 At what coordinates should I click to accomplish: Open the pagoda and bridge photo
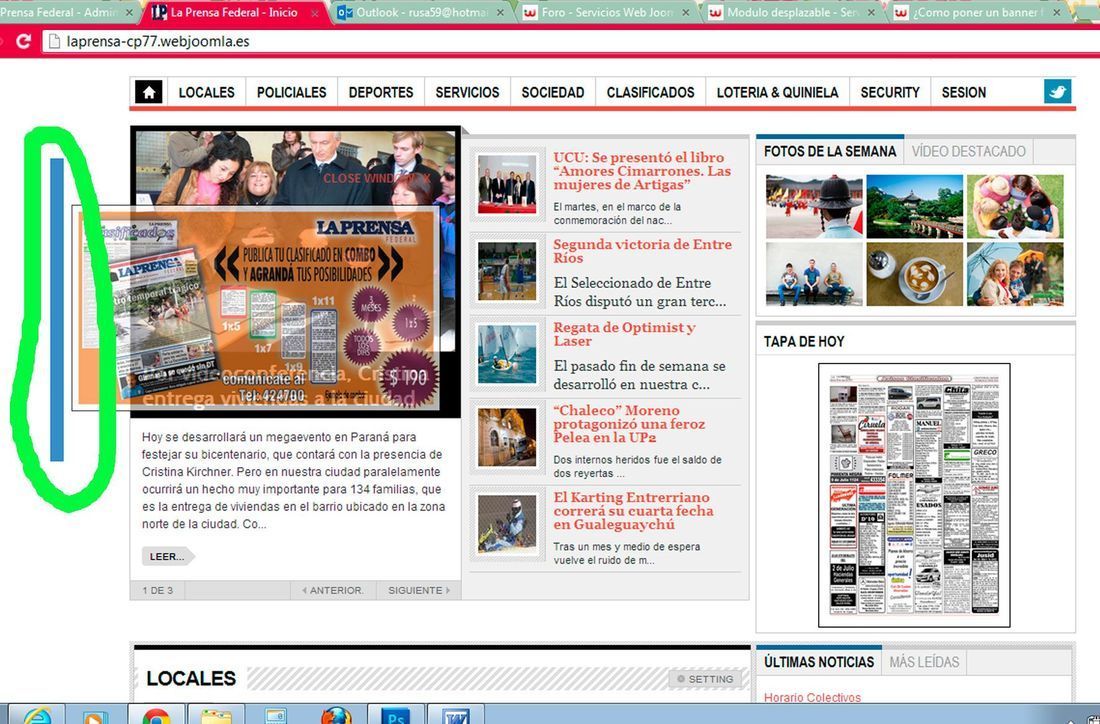pos(915,206)
